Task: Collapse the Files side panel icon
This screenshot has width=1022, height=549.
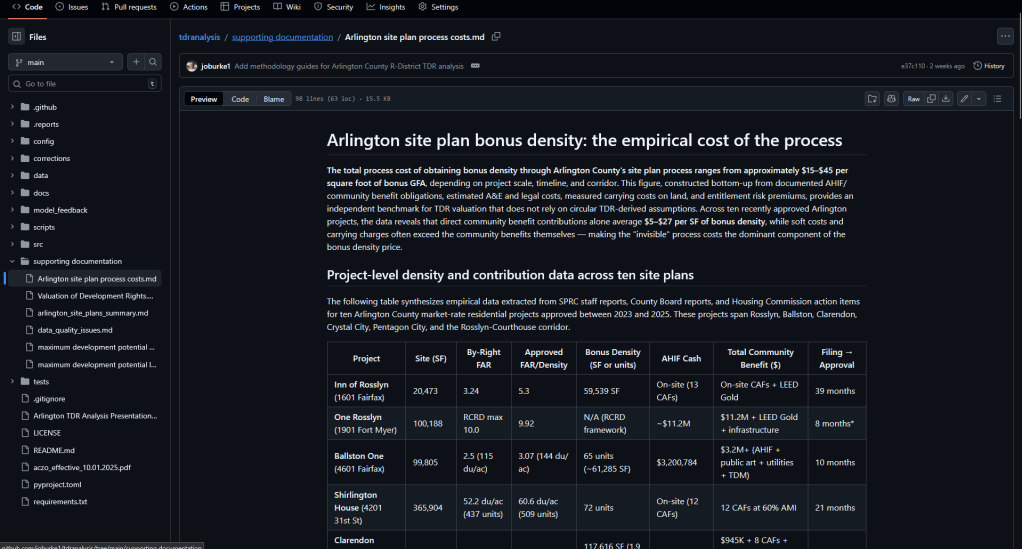Action: [x=16, y=37]
